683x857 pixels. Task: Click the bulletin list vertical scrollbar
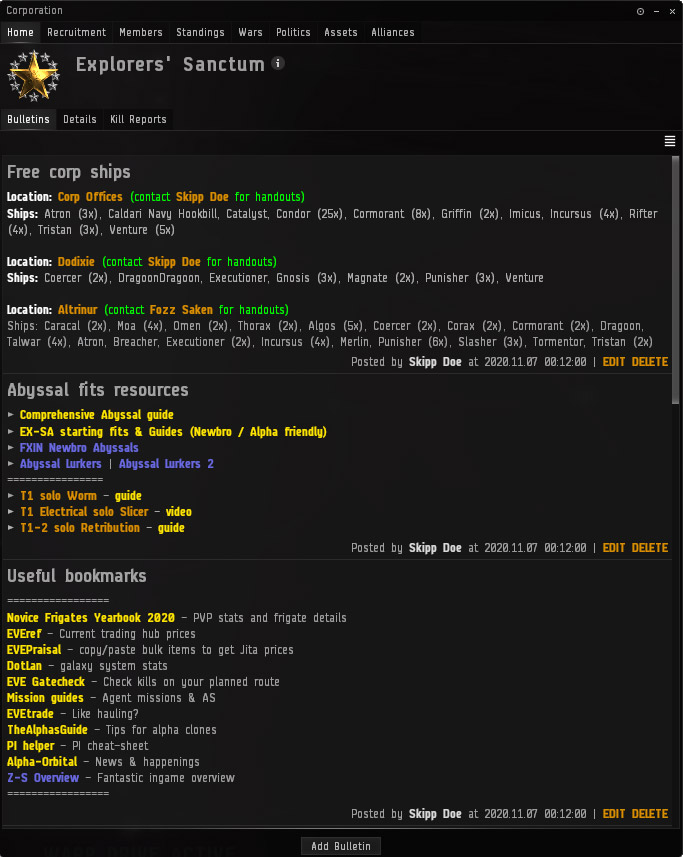click(675, 270)
